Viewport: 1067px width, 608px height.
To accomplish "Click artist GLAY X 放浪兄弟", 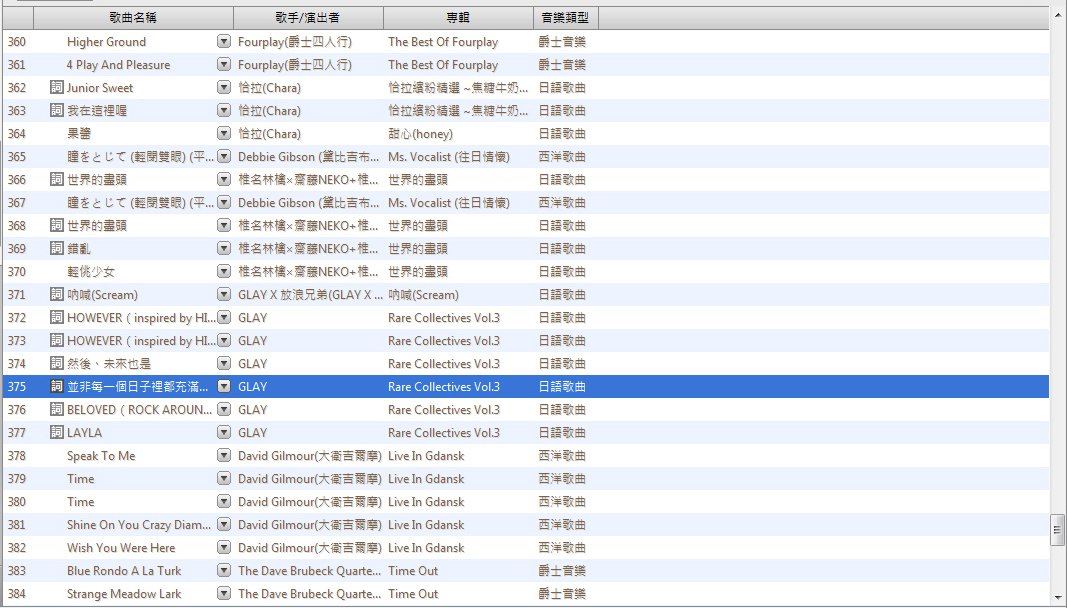I will point(310,295).
